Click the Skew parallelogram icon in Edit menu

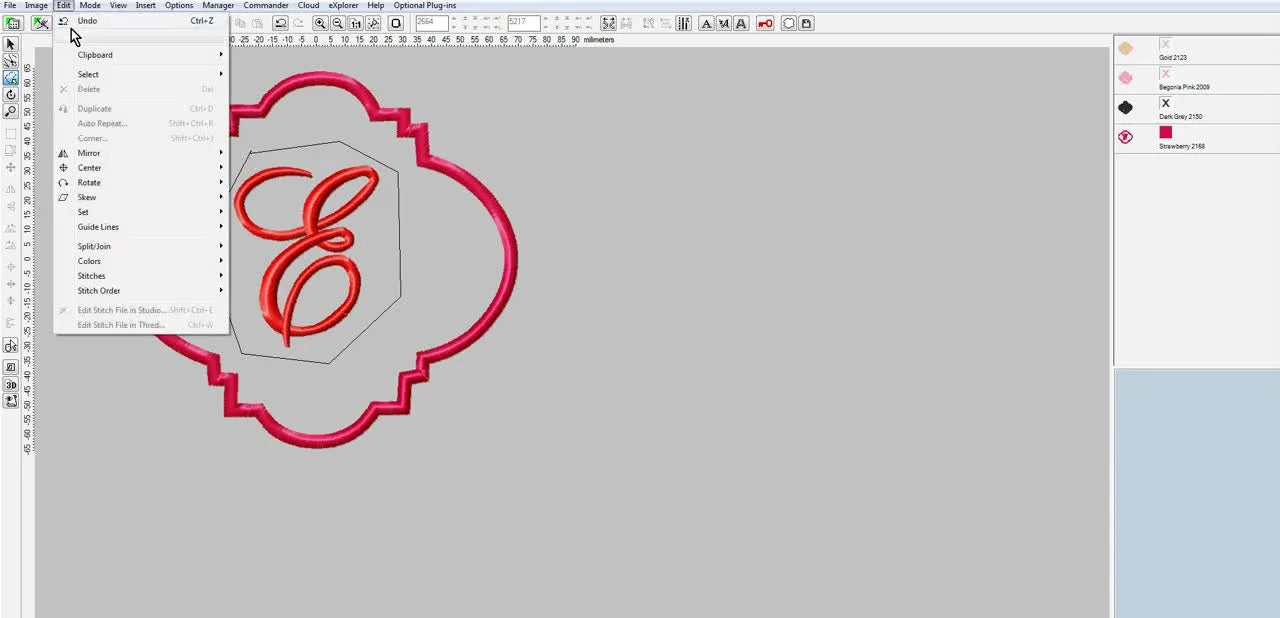coord(64,198)
